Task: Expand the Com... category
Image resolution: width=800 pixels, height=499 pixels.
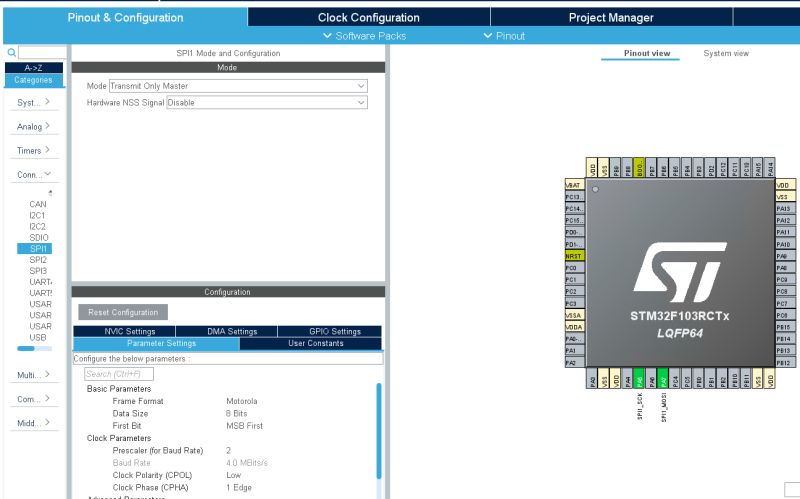Action: click(34, 399)
